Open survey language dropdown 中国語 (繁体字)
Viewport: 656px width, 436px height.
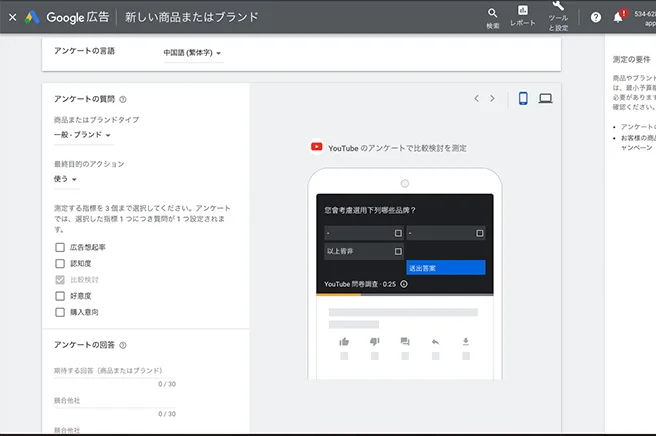[x=192, y=53]
